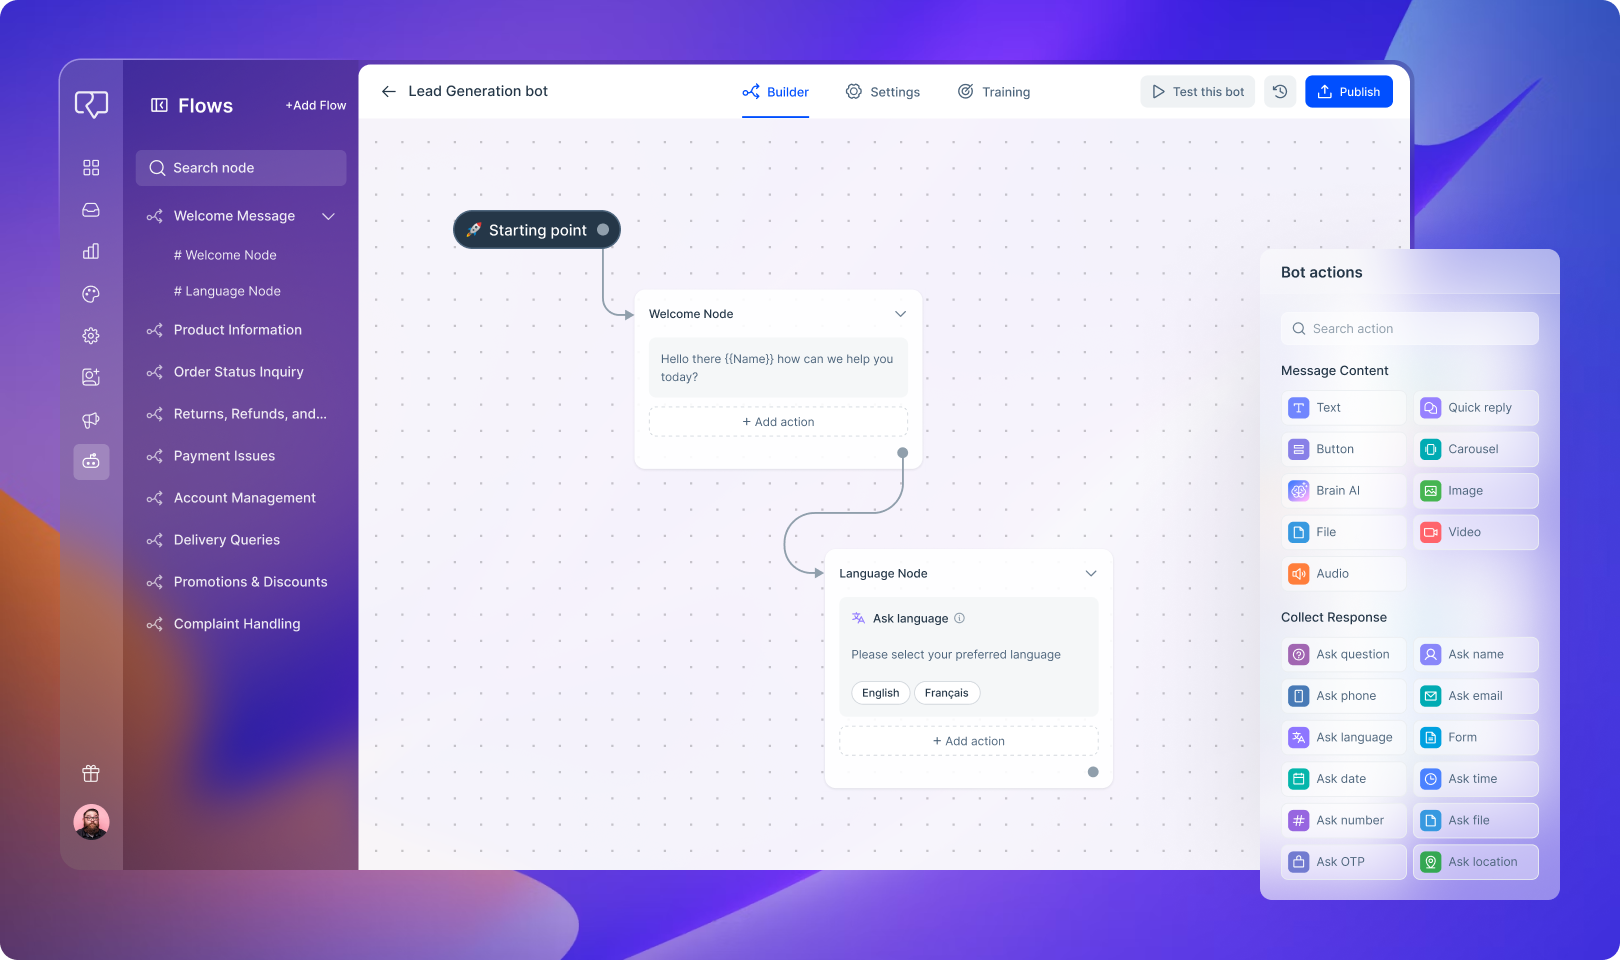1620x960 pixels.
Task: Select the Français language option
Action: (946, 693)
